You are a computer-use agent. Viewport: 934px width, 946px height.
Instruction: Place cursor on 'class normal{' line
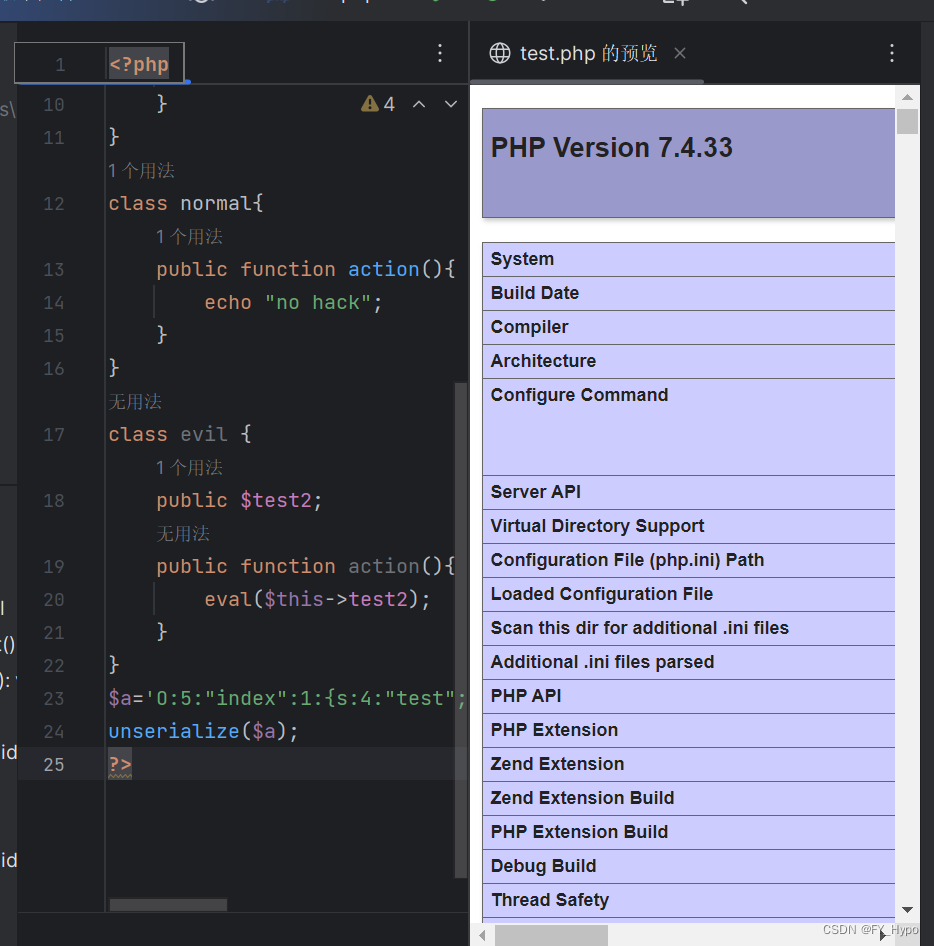[186, 204]
